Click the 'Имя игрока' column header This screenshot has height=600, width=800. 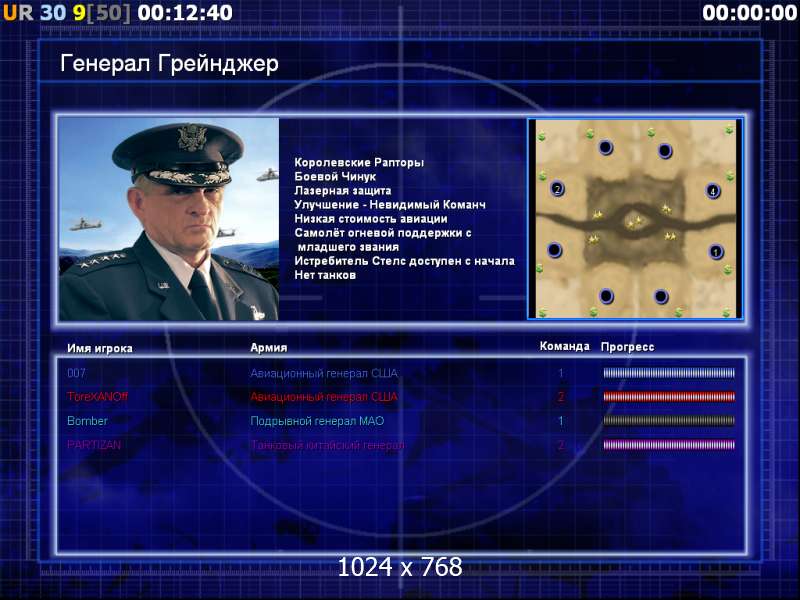click(100, 348)
